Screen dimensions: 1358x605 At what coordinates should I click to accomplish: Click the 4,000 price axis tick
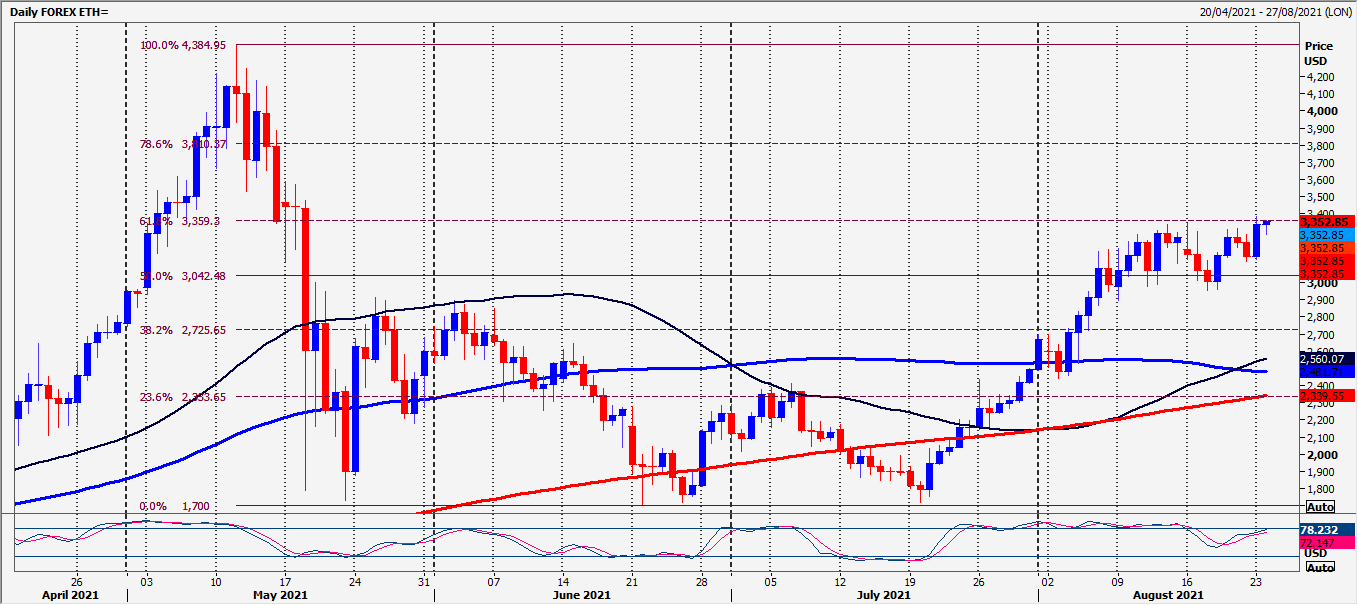click(1321, 111)
